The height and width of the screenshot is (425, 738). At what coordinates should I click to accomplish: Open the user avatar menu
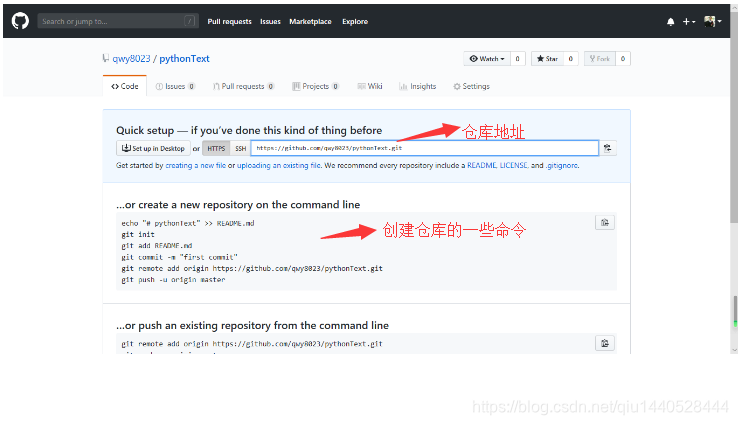click(713, 21)
